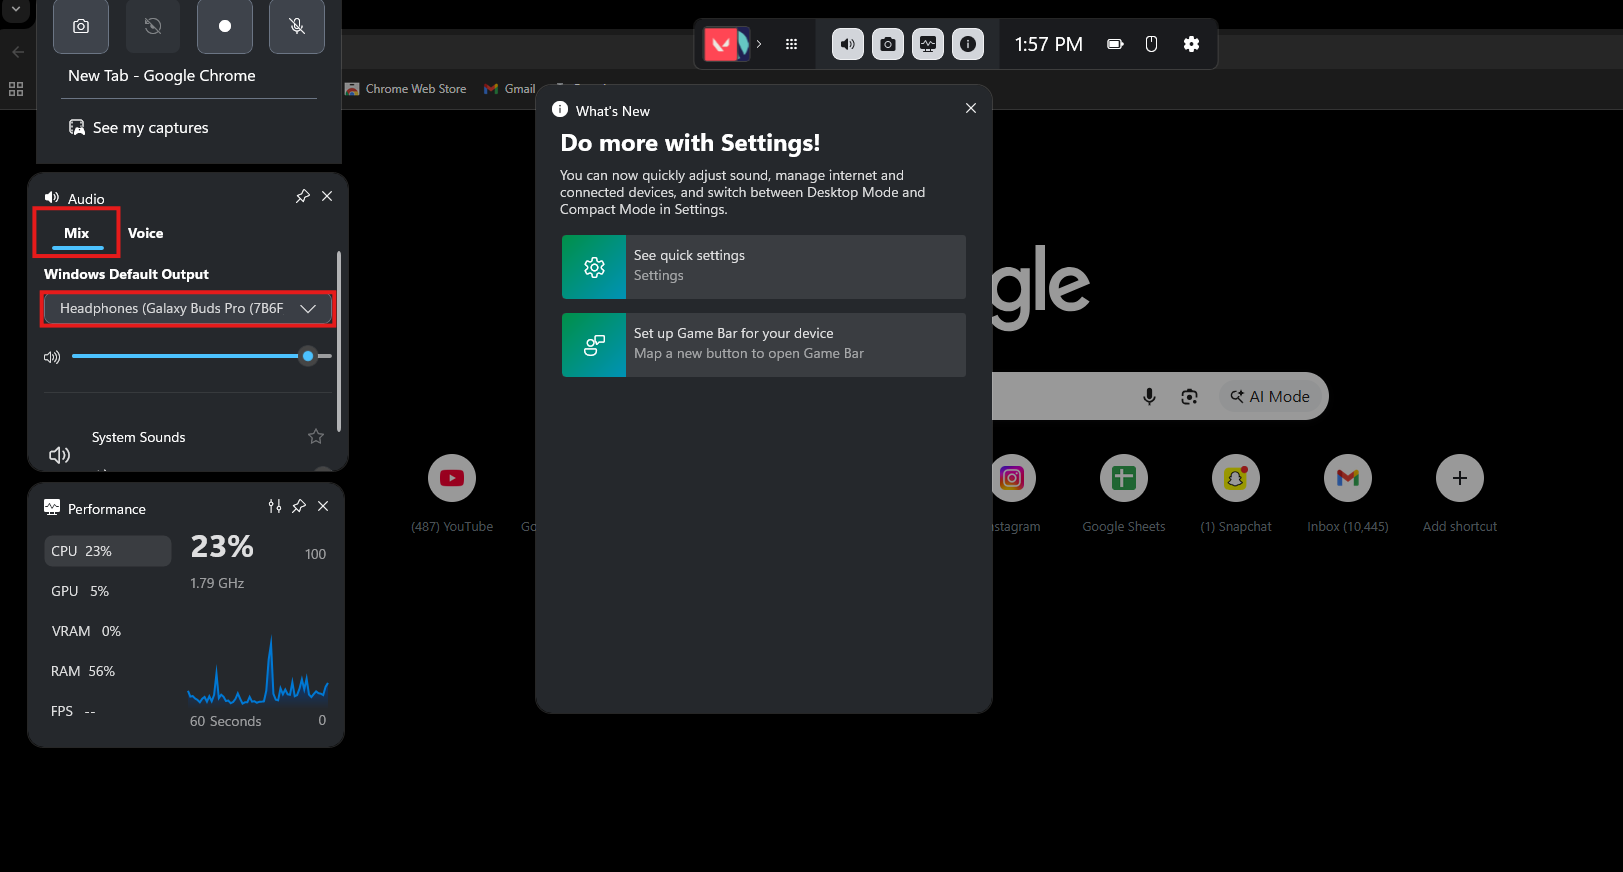
Task: Expand the chevron beside the Valorant icon
Action: point(759,44)
